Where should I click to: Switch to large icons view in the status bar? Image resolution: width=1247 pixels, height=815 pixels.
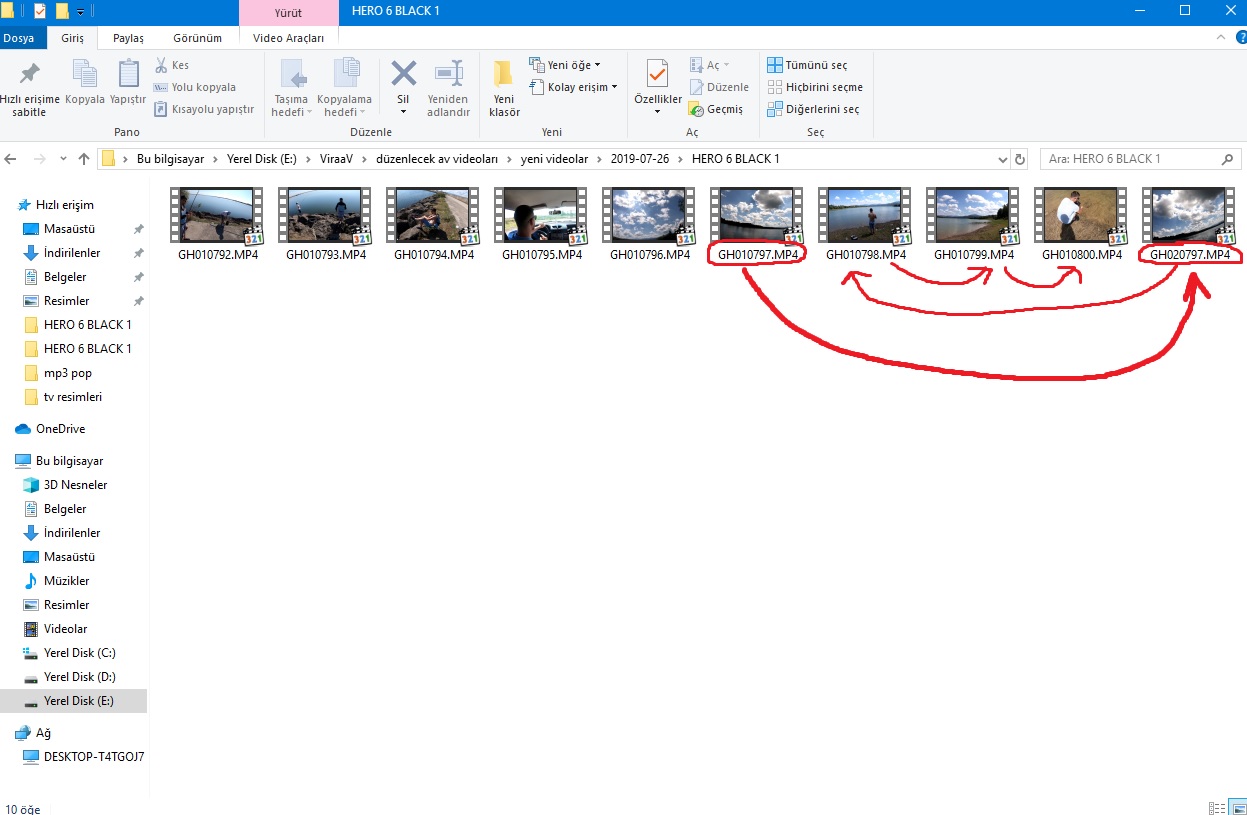1237,807
